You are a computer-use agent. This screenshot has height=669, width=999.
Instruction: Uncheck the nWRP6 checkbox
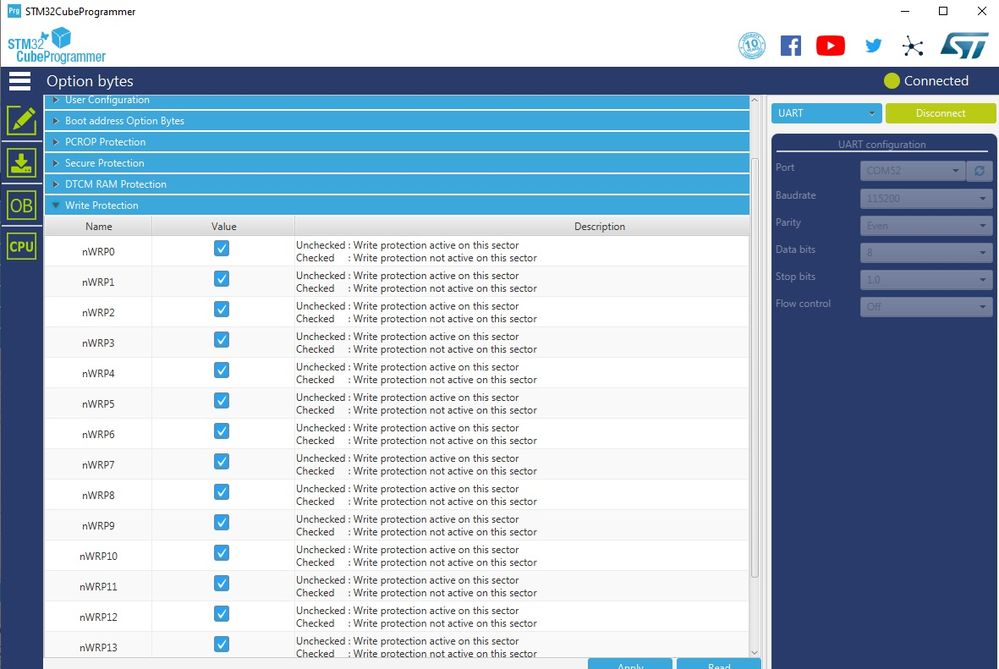click(221, 431)
